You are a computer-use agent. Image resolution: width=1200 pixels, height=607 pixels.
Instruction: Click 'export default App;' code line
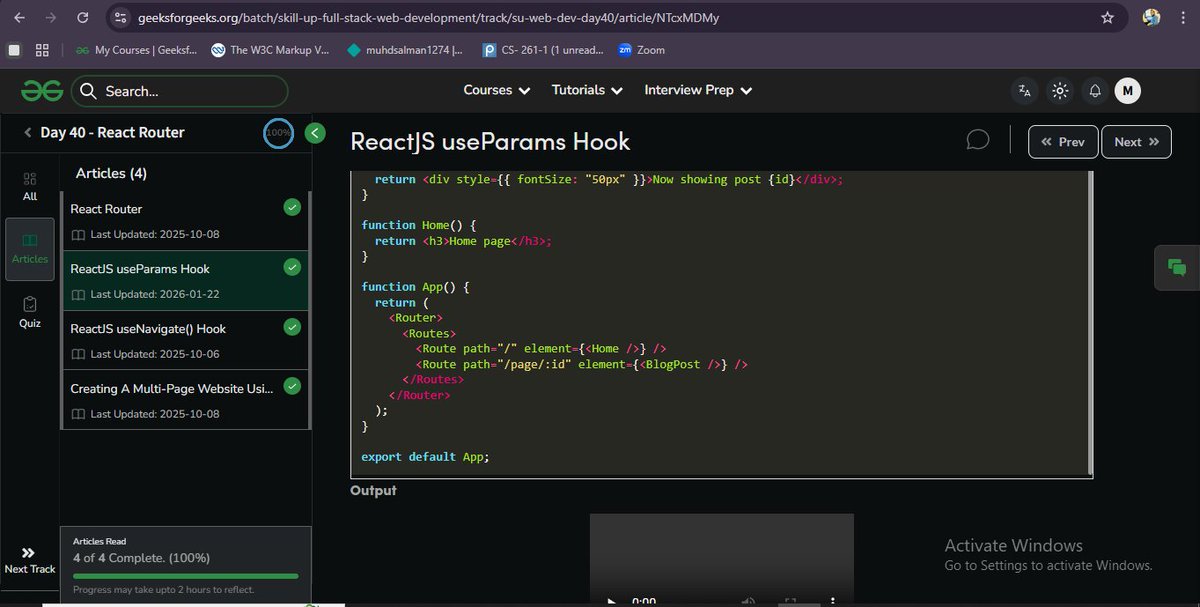pyautogui.click(x=425, y=456)
